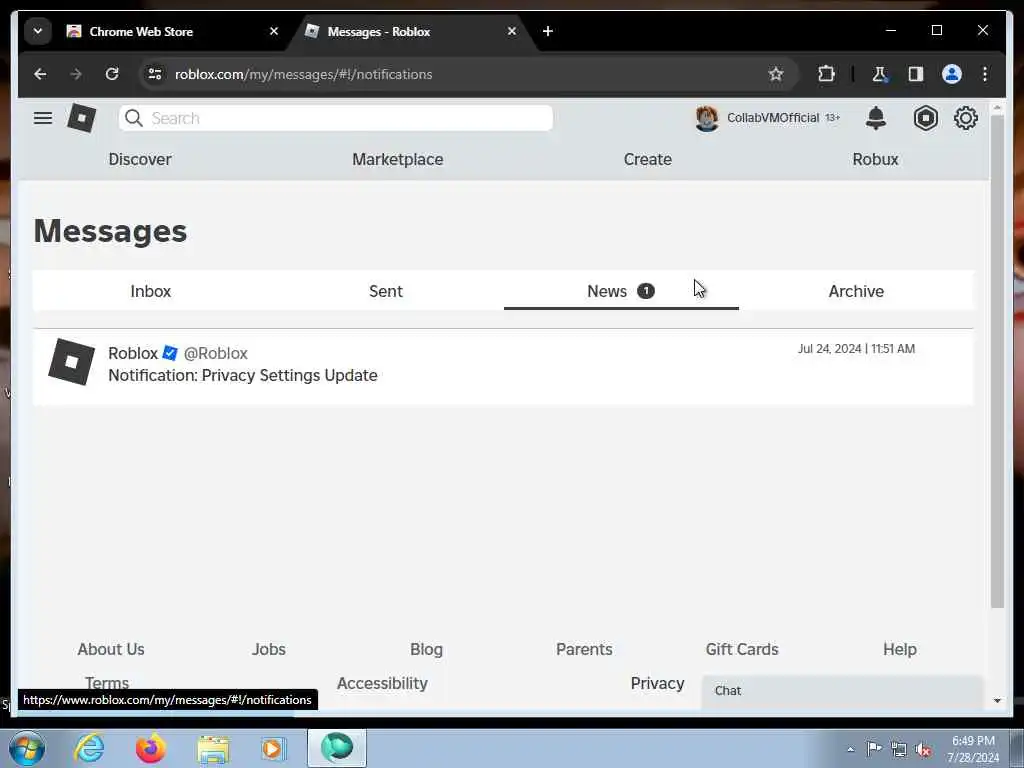Open the Accessibility footer link

(x=382, y=683)
